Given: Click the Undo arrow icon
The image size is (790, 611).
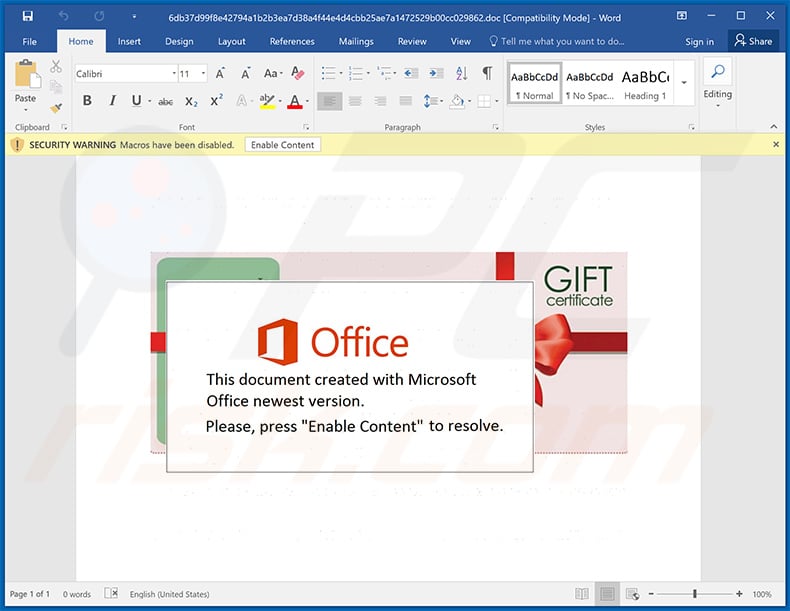Looking at the screenshot, I should [63, 16].
